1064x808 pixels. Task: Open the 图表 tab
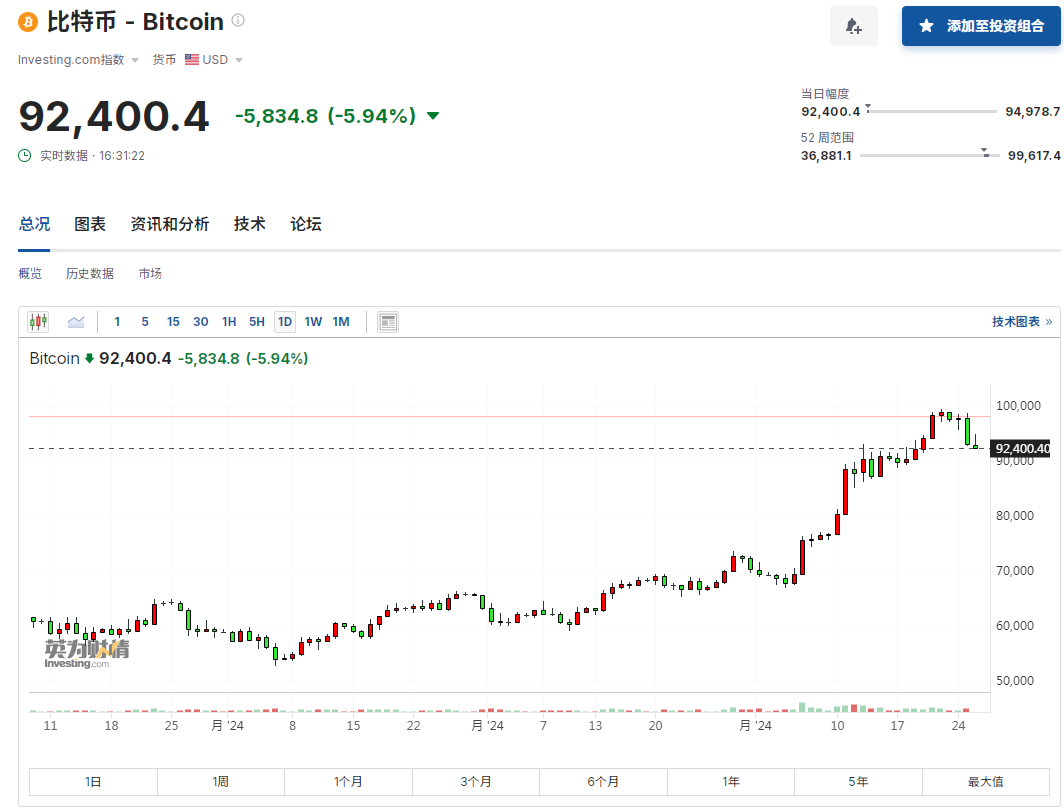[x=90, y=225]
